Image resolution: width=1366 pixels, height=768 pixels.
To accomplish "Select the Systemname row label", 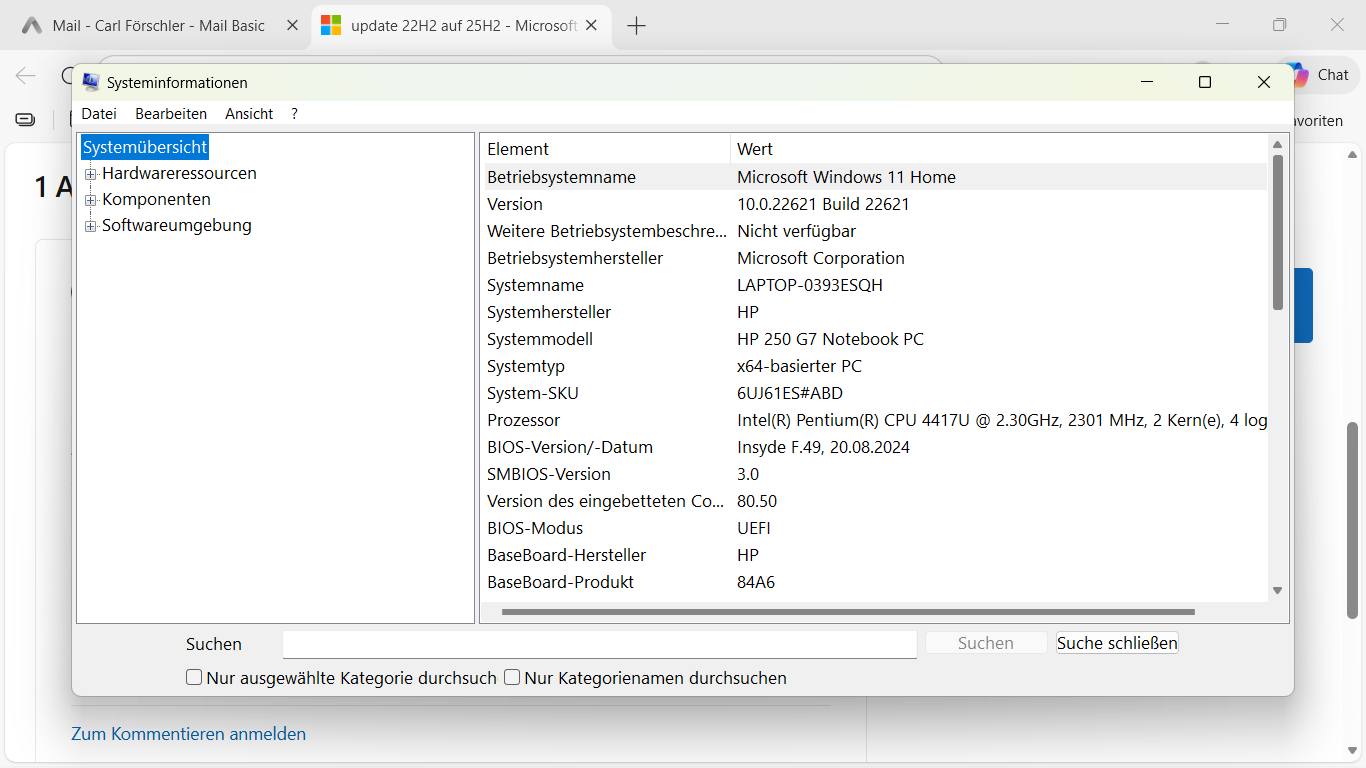I will coord(535,285).
